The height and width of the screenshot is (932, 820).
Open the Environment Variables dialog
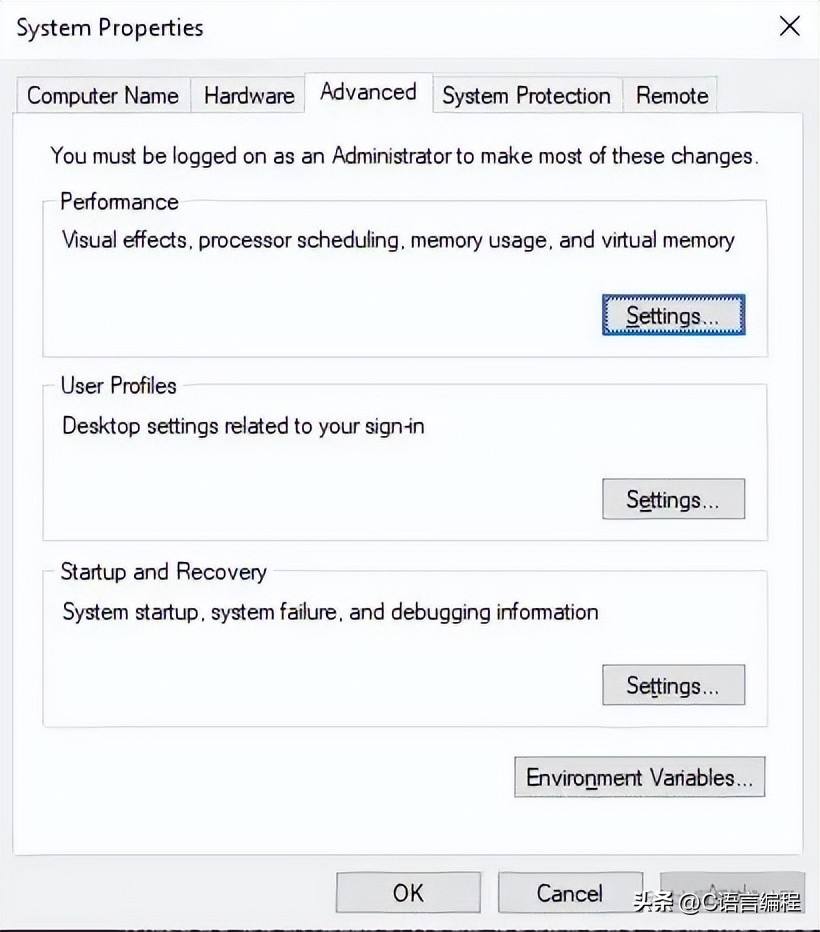point(639,777)
